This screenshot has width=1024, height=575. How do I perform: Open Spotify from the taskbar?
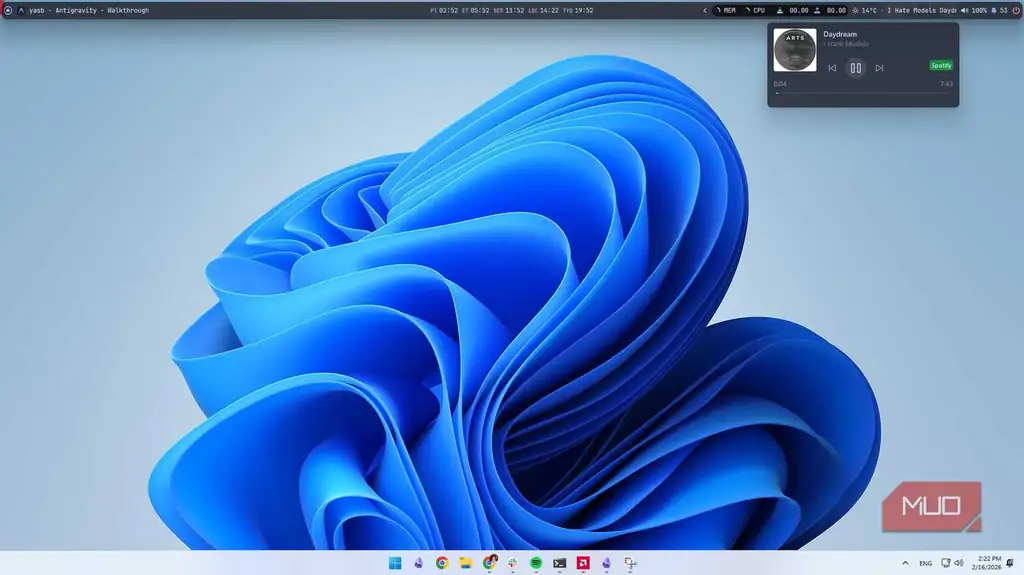[x=536, y=563]
